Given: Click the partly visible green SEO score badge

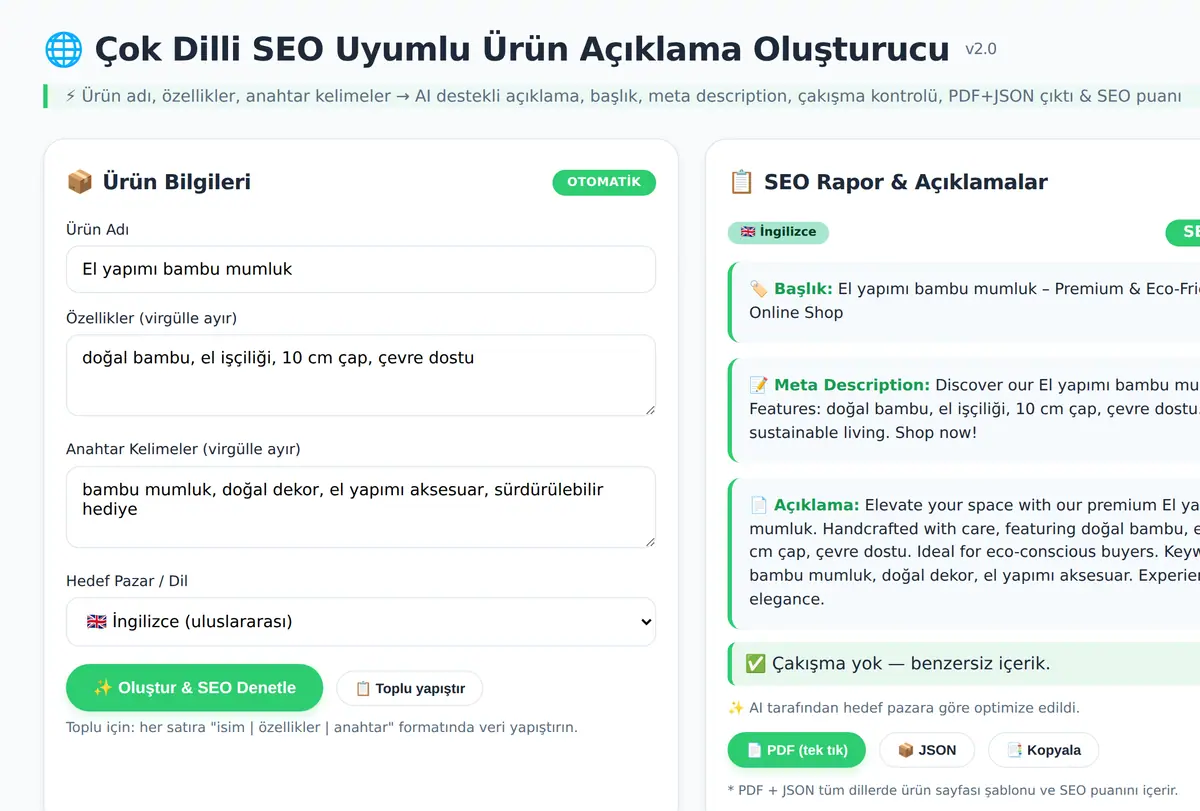Looking at the screenshot, I should tap(1183, 232).
